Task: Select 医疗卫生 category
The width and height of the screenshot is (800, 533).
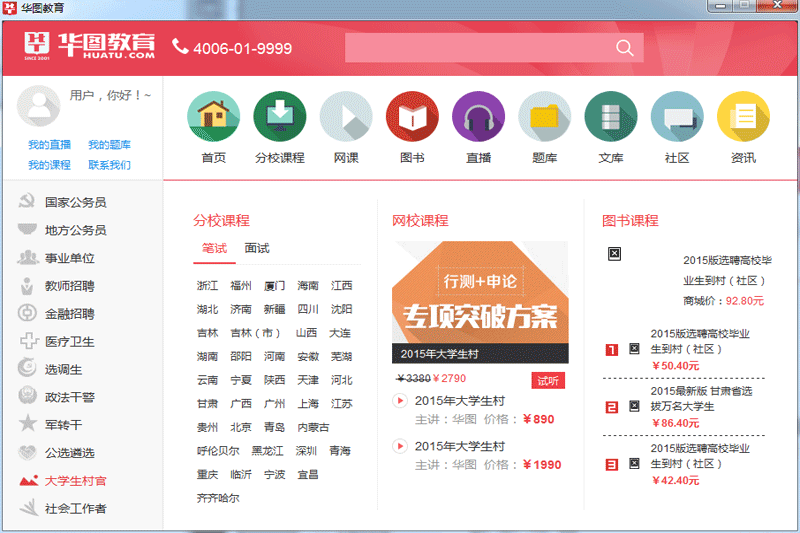Action: [69, 342]
